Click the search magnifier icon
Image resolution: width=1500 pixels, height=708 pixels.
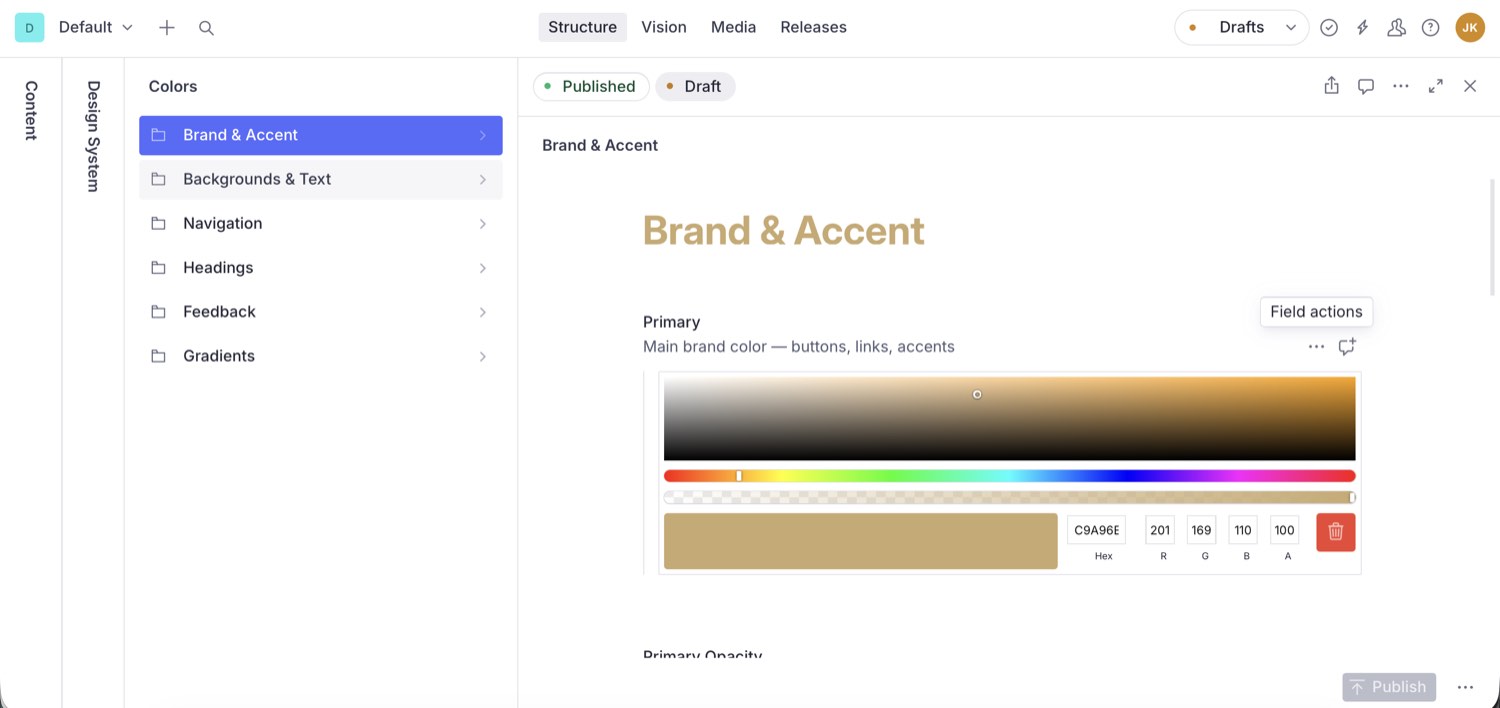click(206, 28)
